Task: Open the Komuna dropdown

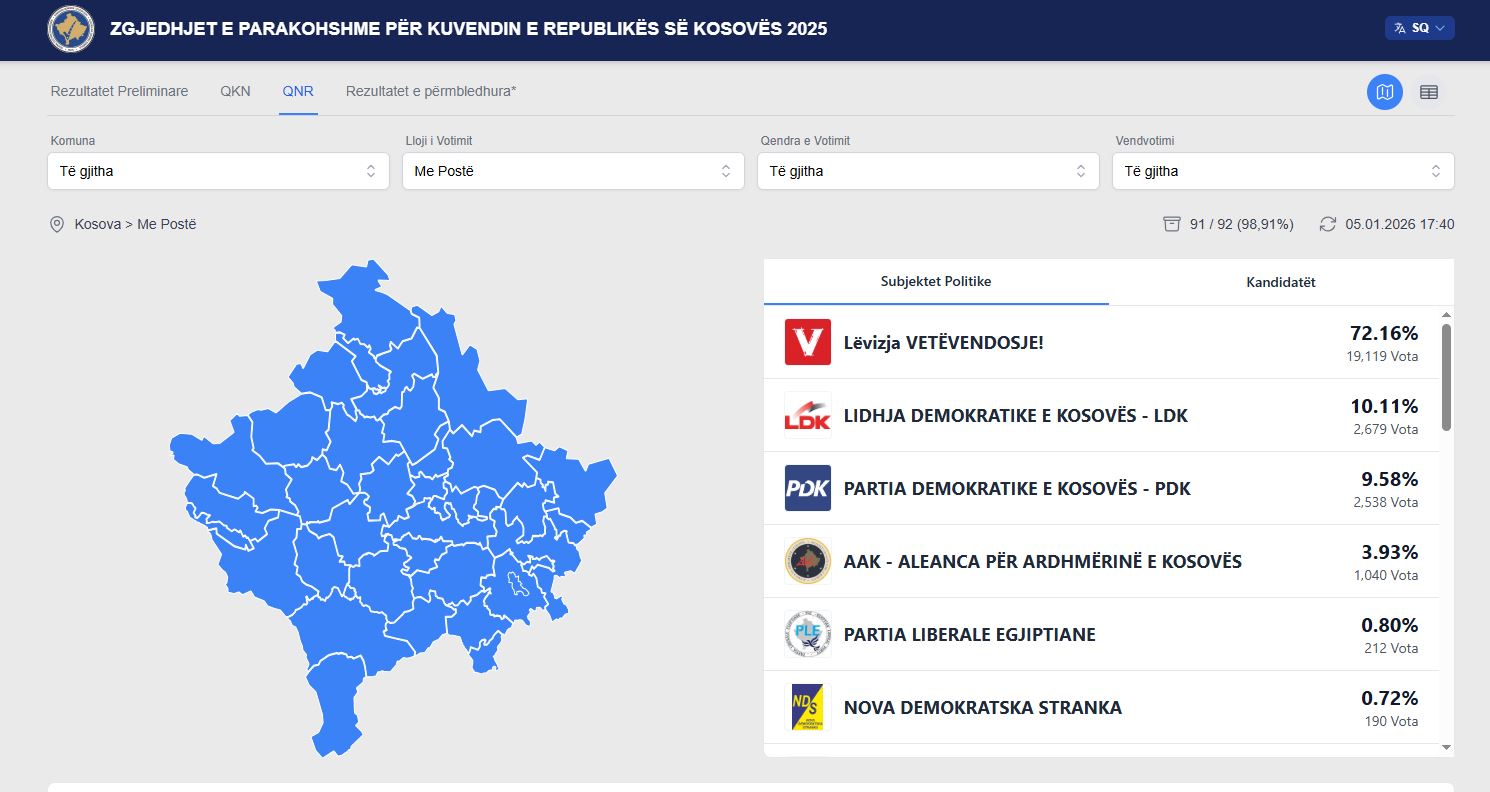Action: (x=218, y=171)
